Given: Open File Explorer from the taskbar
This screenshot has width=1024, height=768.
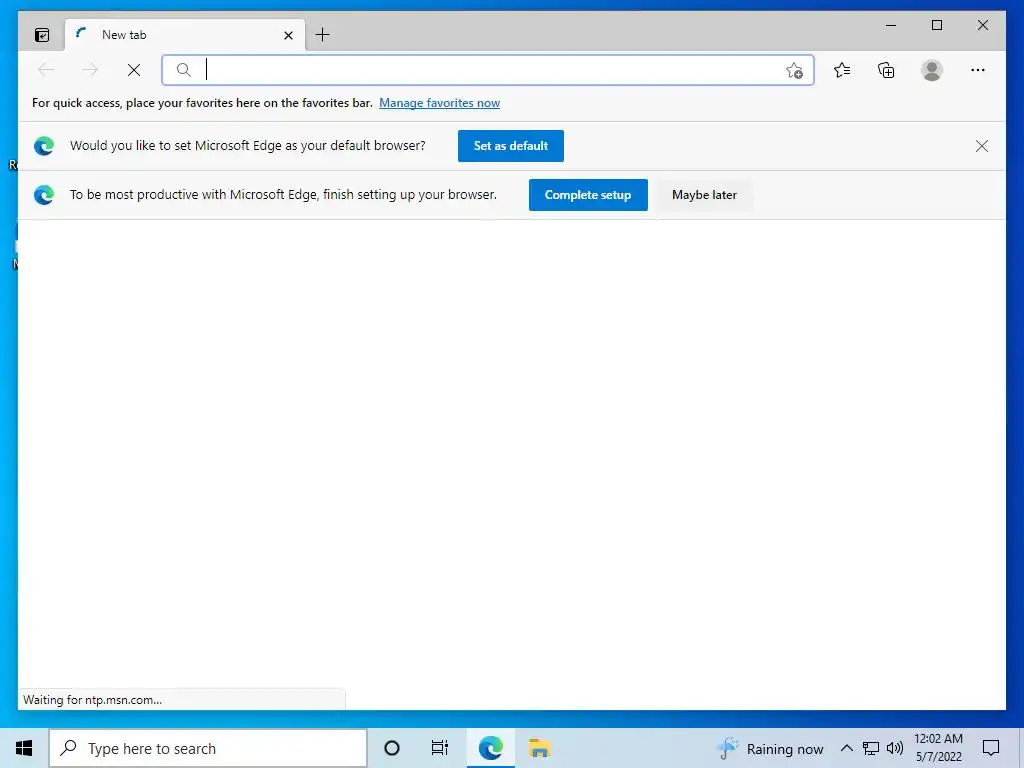Looking at the screenshot, I should pyautogui.click(x=539, y=748).
